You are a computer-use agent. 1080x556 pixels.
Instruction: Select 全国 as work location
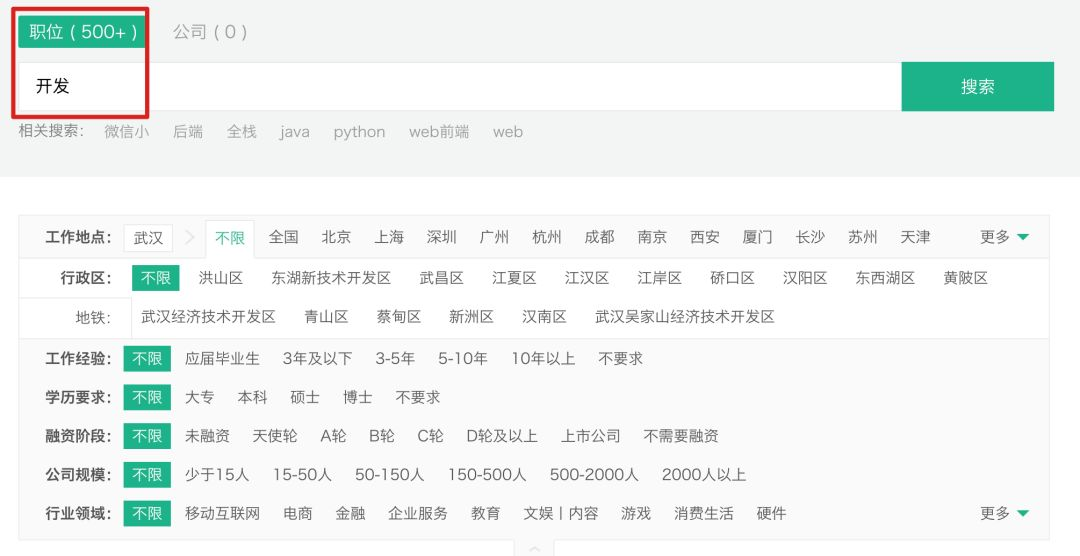(x=284, y=237)
